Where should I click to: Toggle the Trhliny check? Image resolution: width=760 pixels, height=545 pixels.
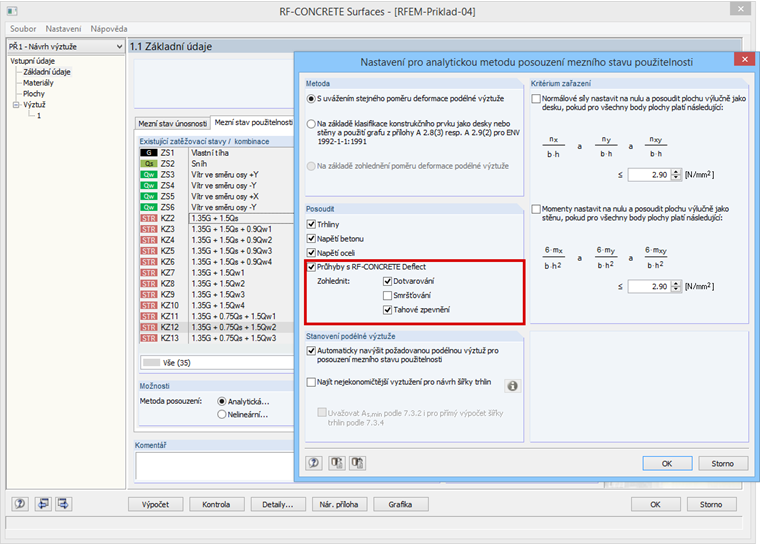pos(312,224)
